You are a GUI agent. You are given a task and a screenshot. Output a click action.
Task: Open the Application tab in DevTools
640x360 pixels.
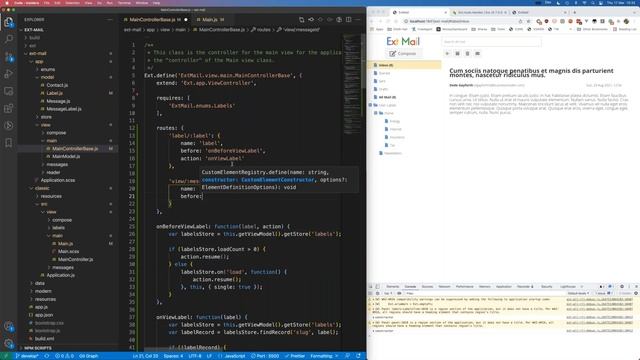(x=504, y=287)
